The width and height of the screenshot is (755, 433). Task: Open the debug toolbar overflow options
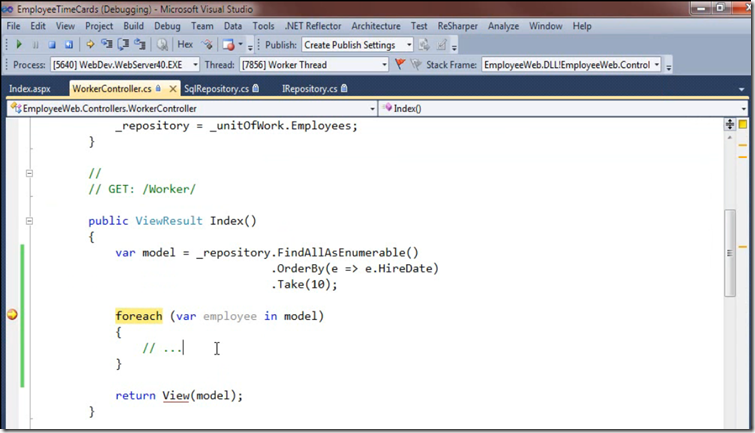pos(250,47)
